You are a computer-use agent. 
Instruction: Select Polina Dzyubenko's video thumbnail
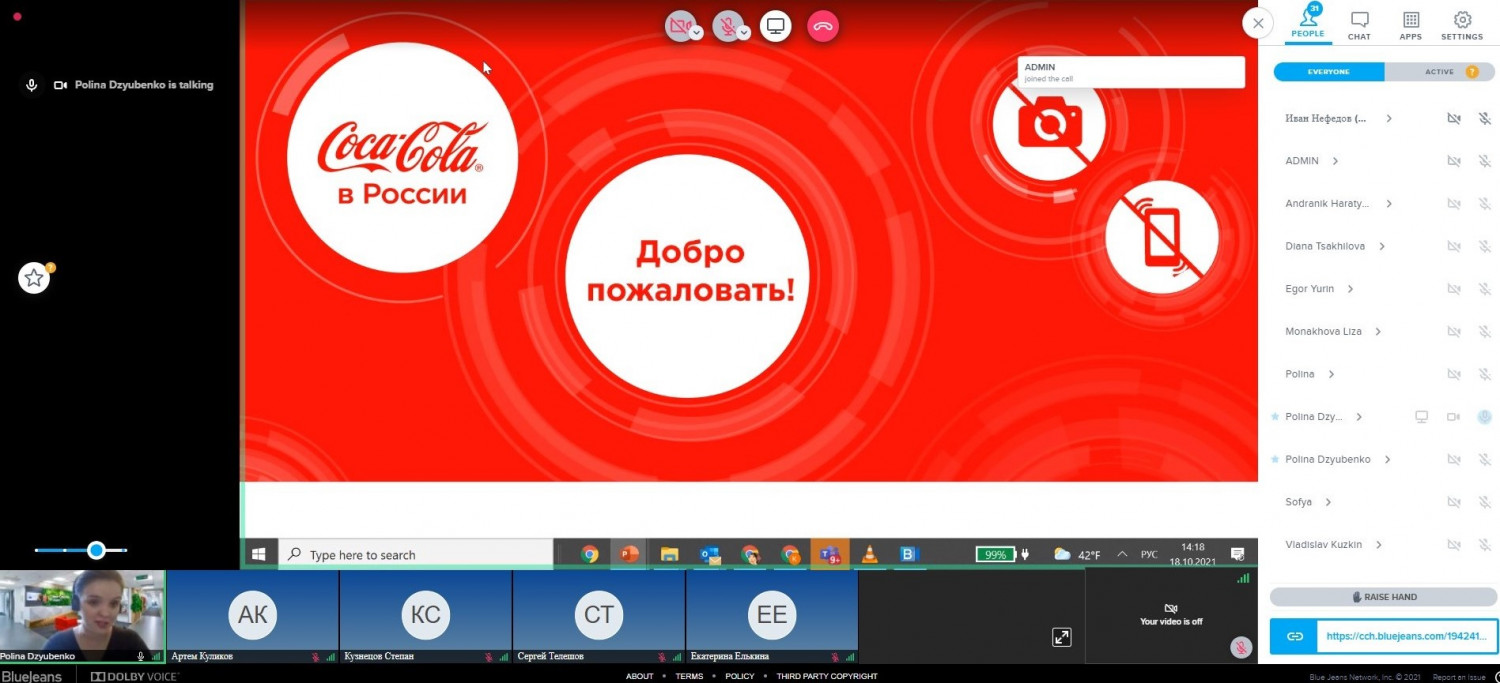tap(82, 616)
